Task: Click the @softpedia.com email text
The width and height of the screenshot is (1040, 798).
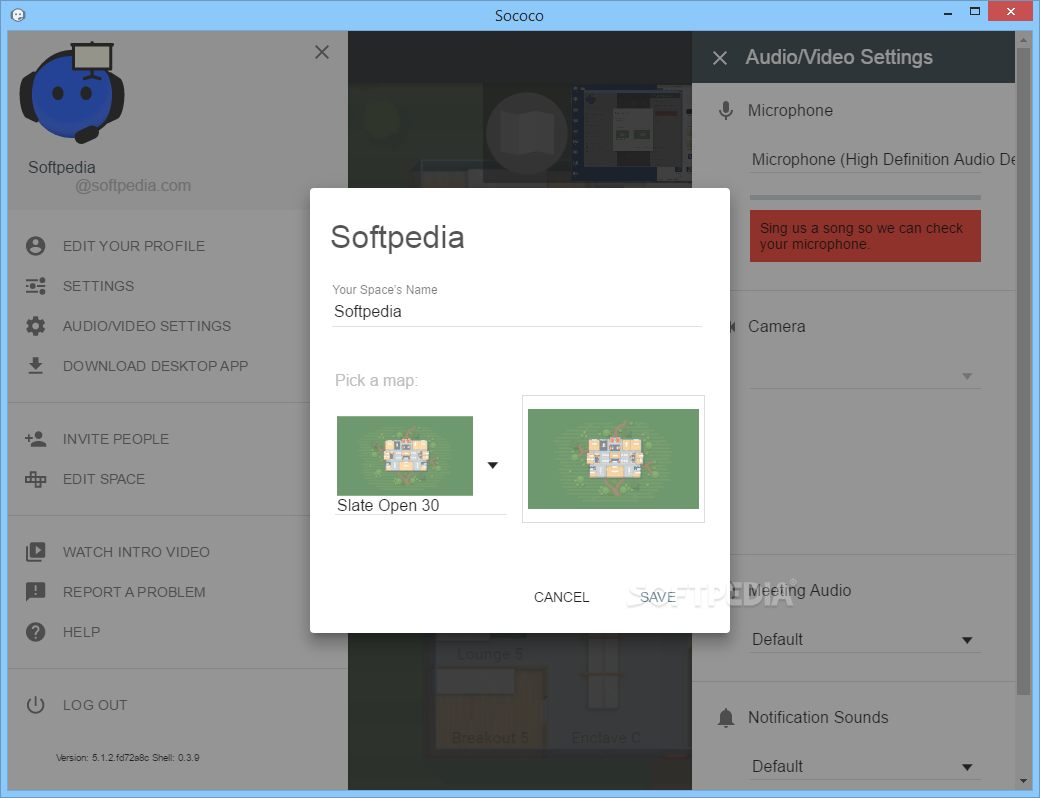Action: pyautogui.click(x=133, y=186)
